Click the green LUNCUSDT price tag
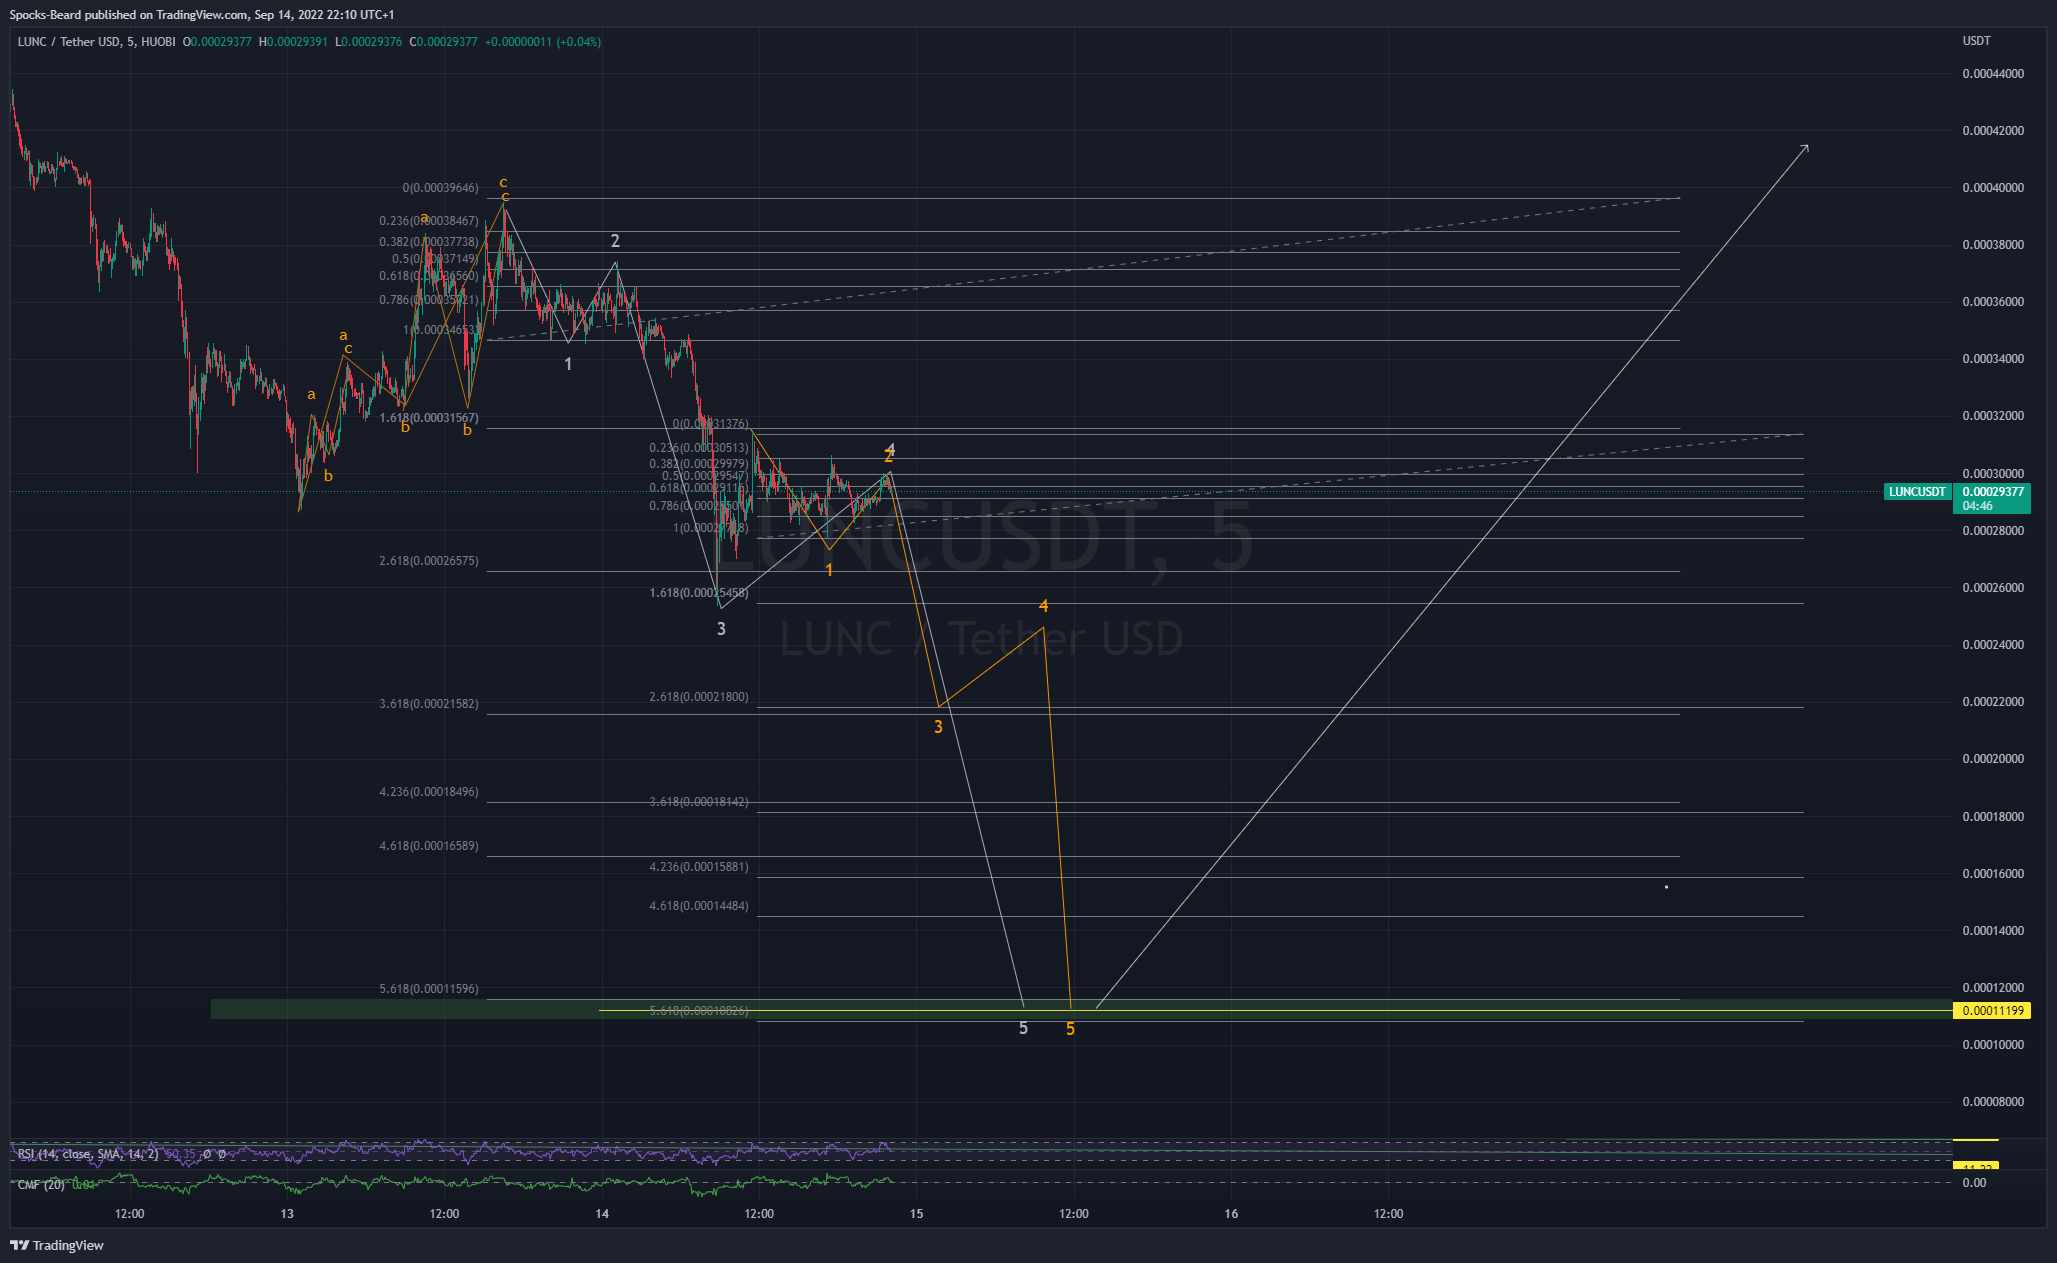2057x1263 pixels. (1917, 492)
